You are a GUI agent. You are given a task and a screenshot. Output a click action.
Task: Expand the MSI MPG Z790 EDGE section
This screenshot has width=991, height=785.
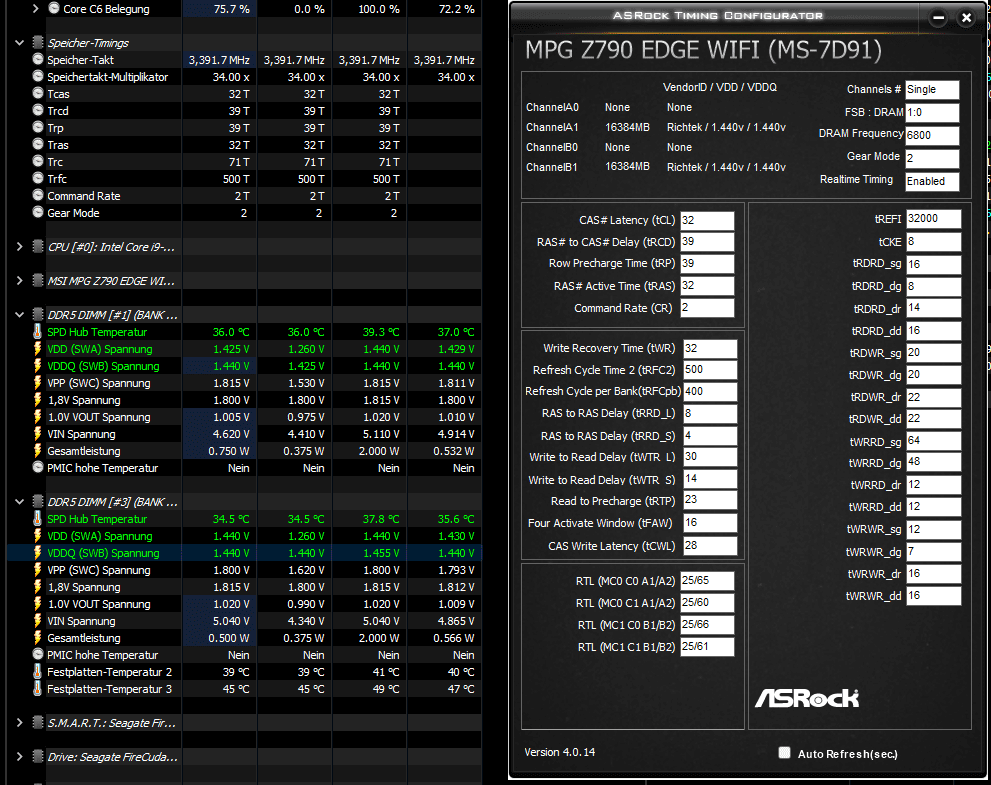(x=20, y=281)
